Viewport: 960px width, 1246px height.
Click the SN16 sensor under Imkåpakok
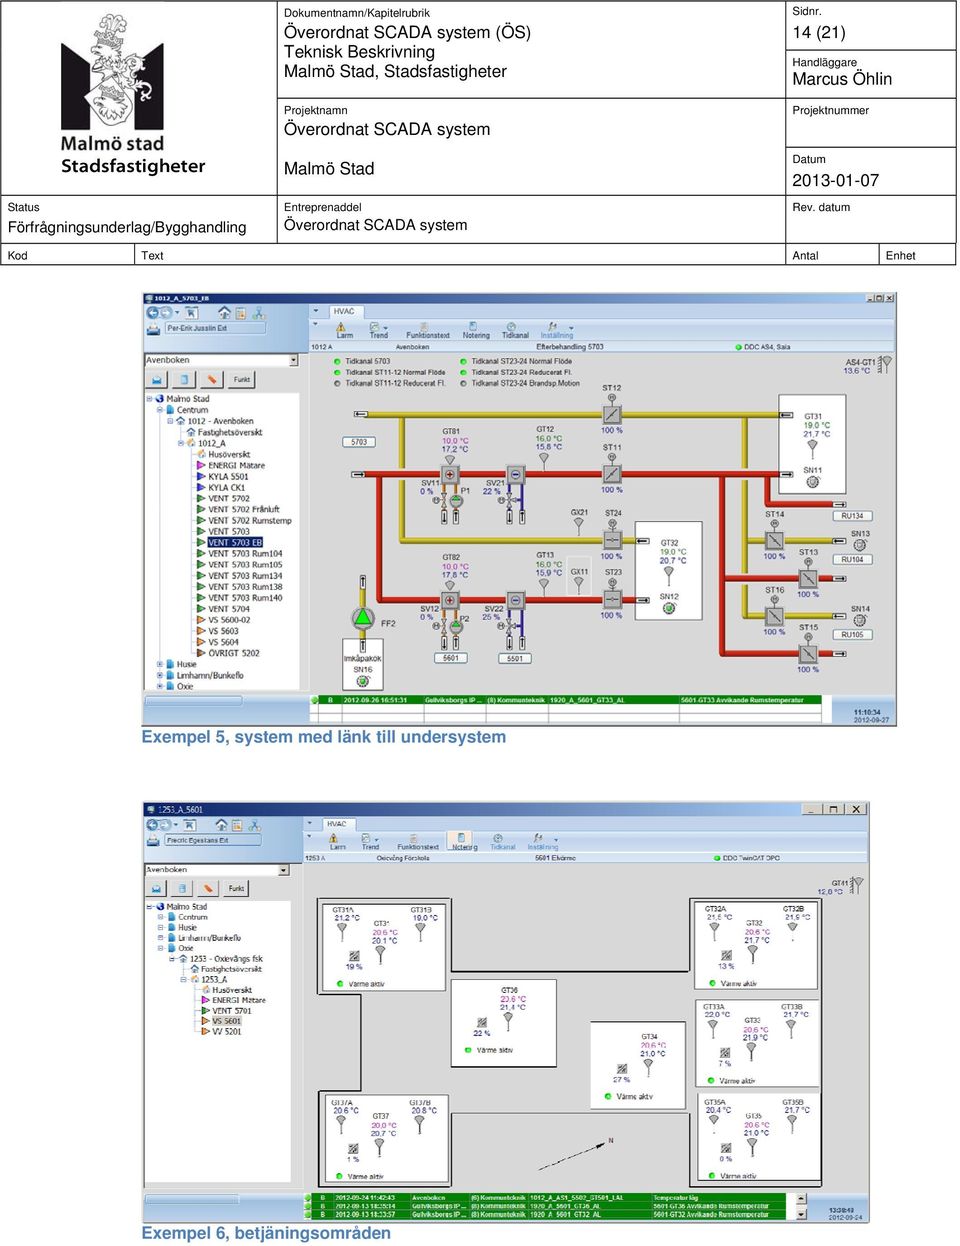click(x=362, y=681)
